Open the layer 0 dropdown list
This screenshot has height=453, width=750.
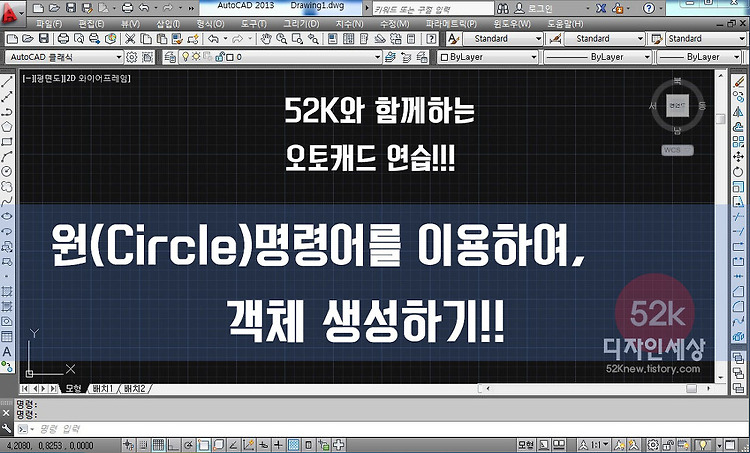tap(280, 57)
